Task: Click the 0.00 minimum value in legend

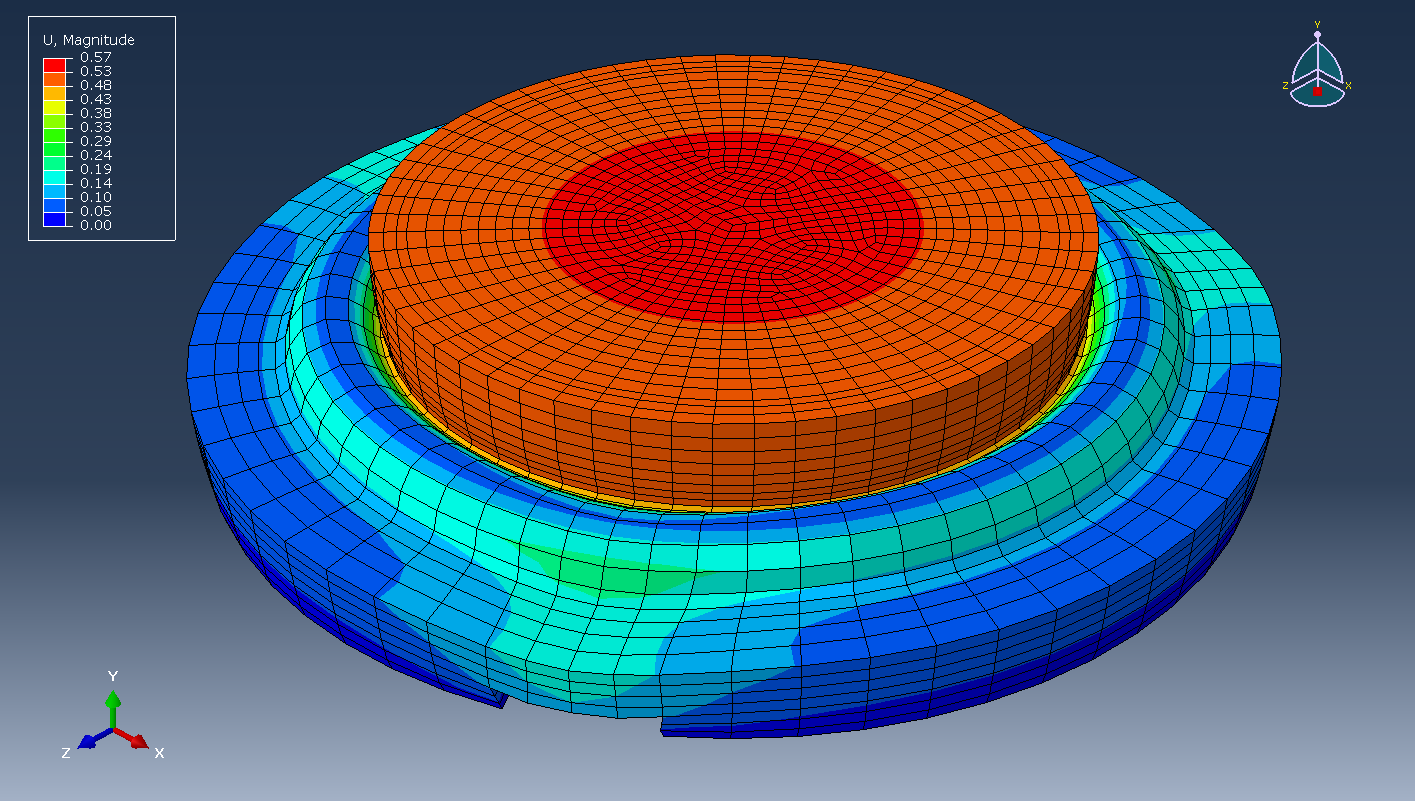Action: 95,225
